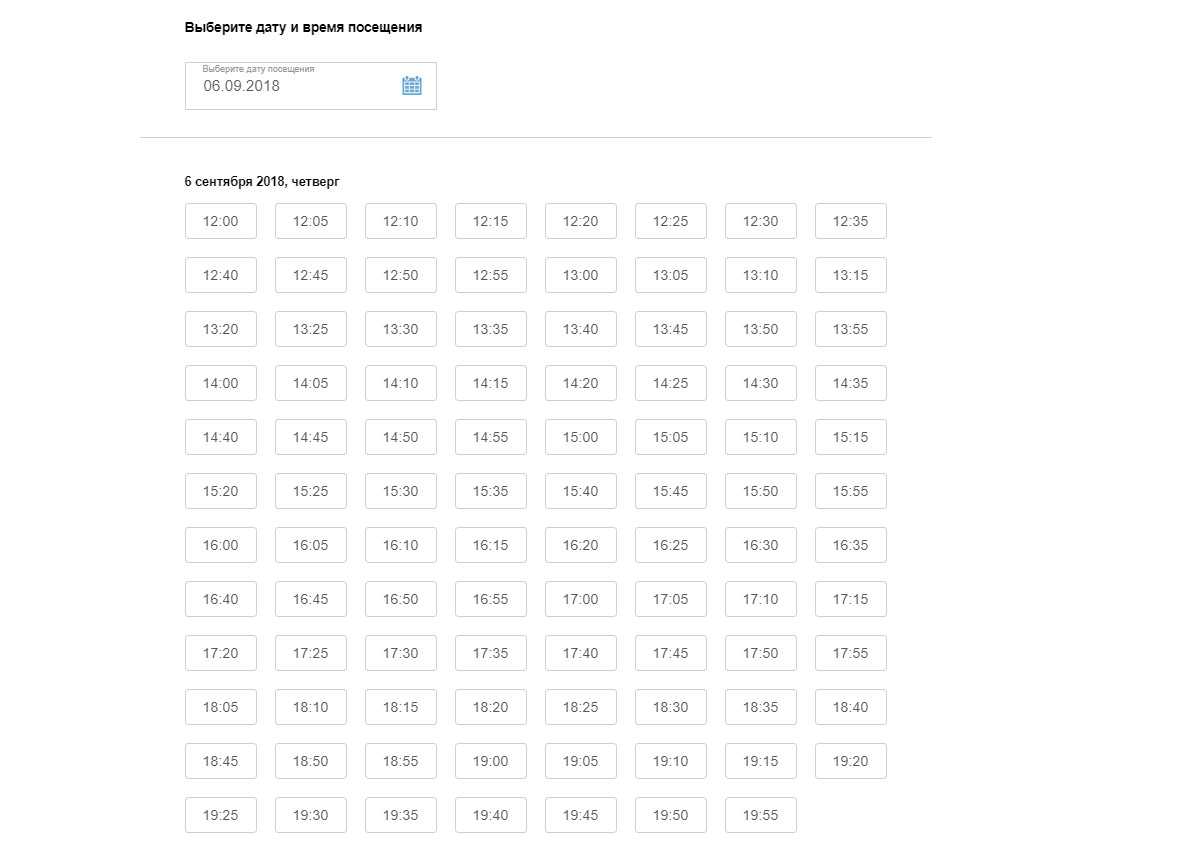Select the last slot, 19:55
Screen dimensions: 1179x847
point(761,815)
